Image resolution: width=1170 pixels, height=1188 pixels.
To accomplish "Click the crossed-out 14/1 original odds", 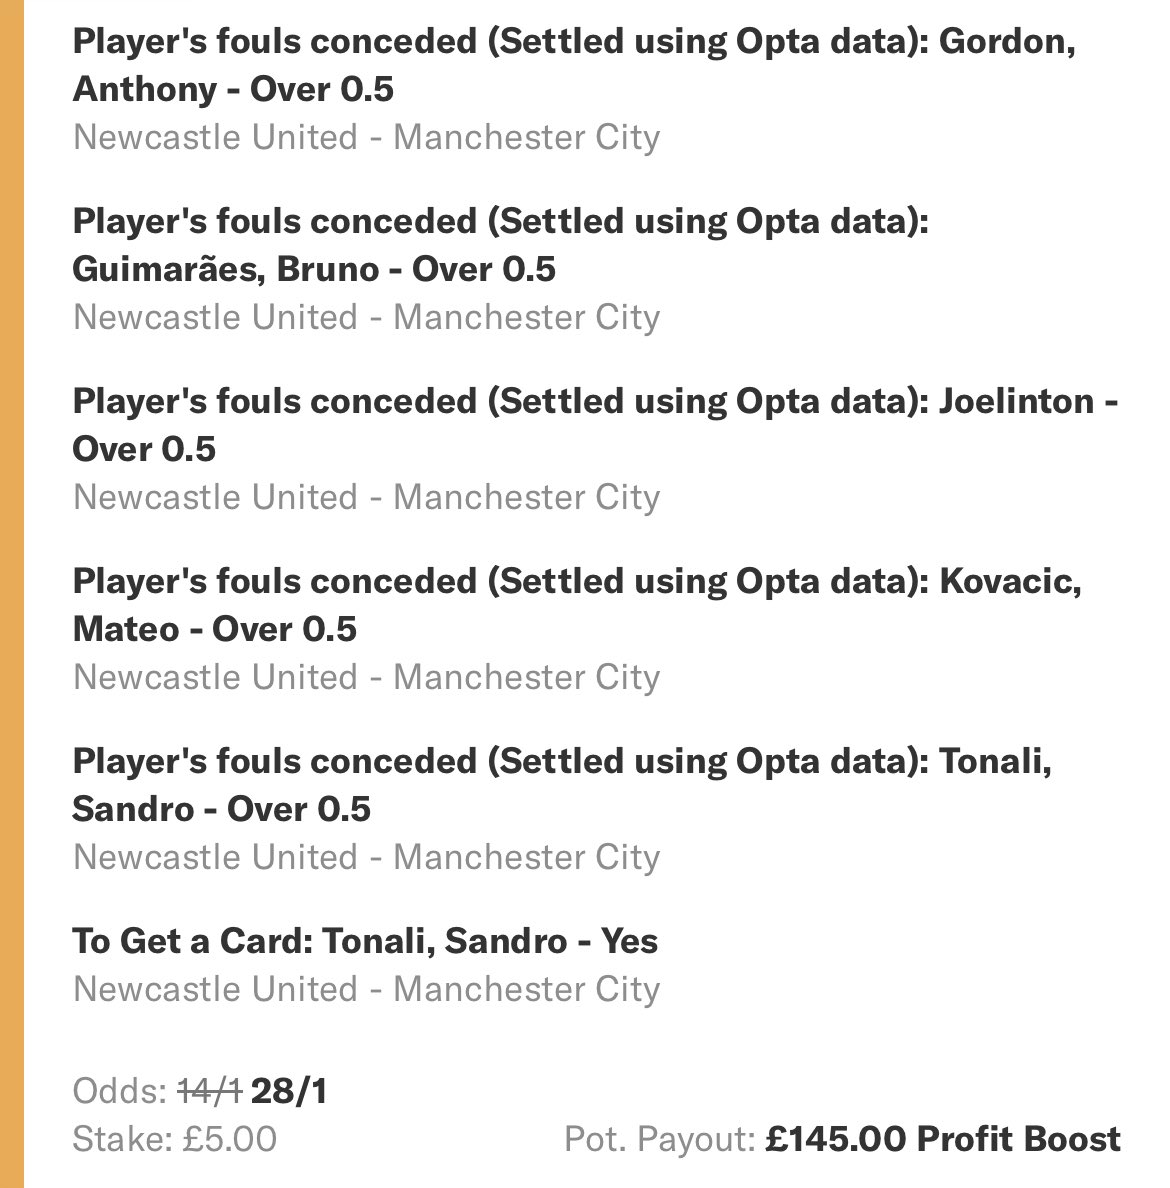I will click(x=210, y=1091).
